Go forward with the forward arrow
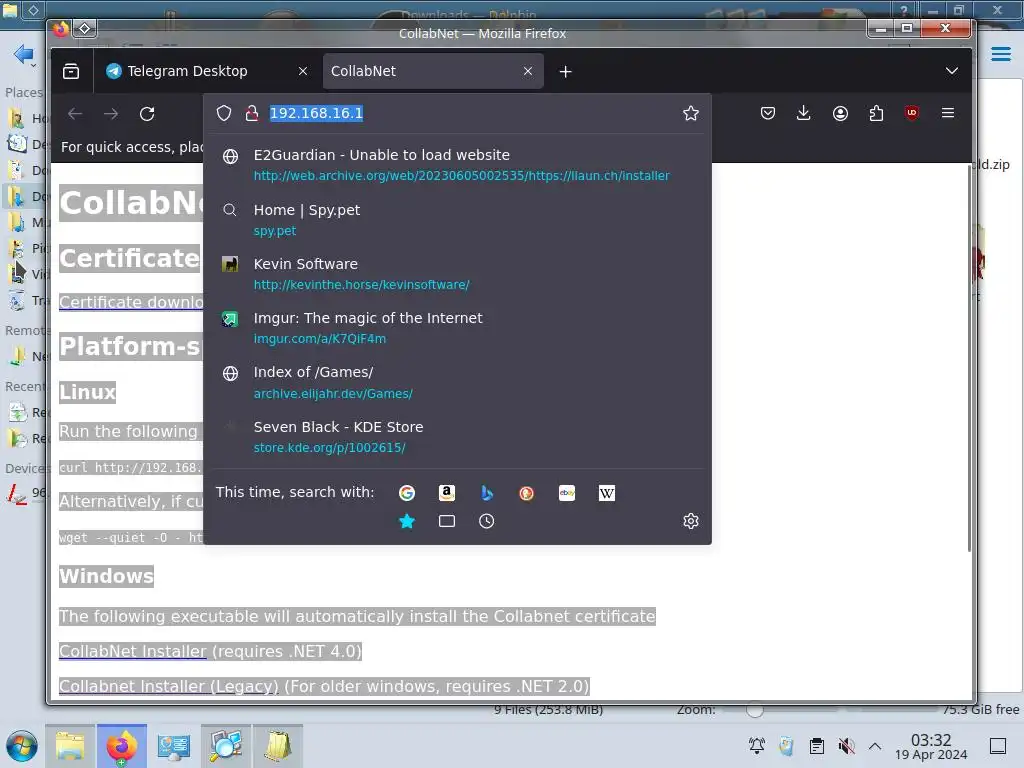Image resolution: width=1024 pixels, height=768 pixels. pyautogui.click(x=111, y=114)
